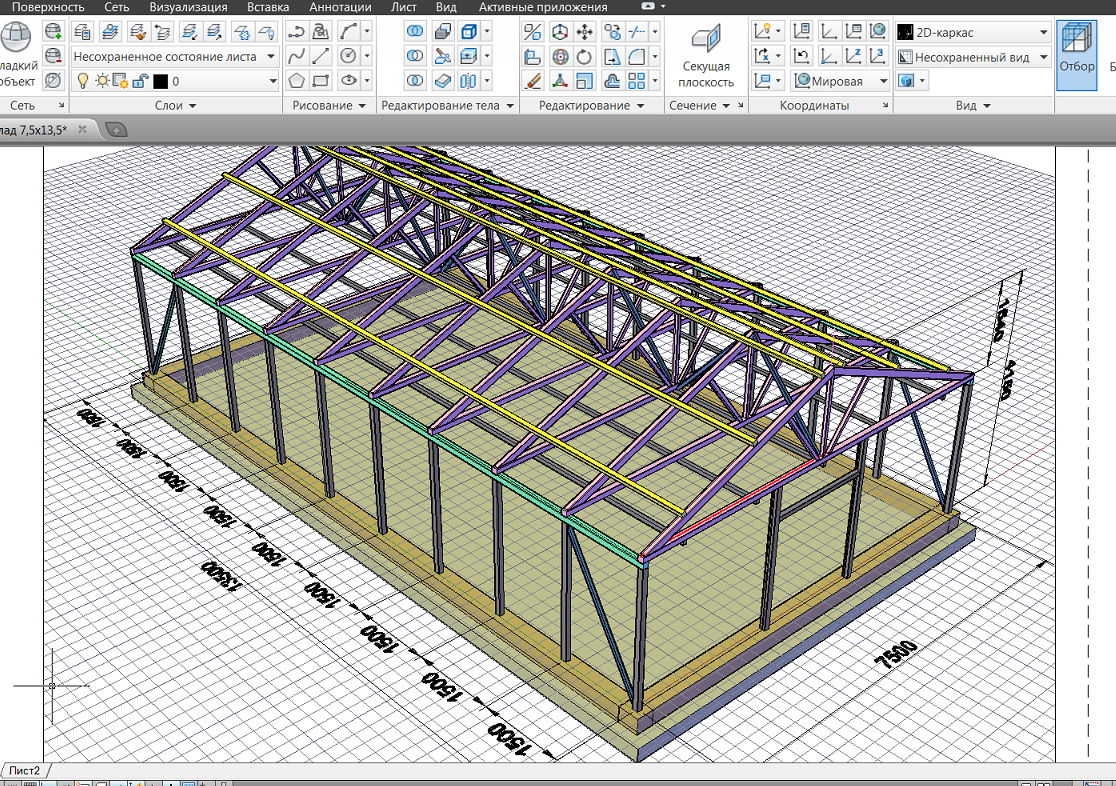1116x786 pixels.
Task: Select the straight line tool
Action: [x=321, y=56]
